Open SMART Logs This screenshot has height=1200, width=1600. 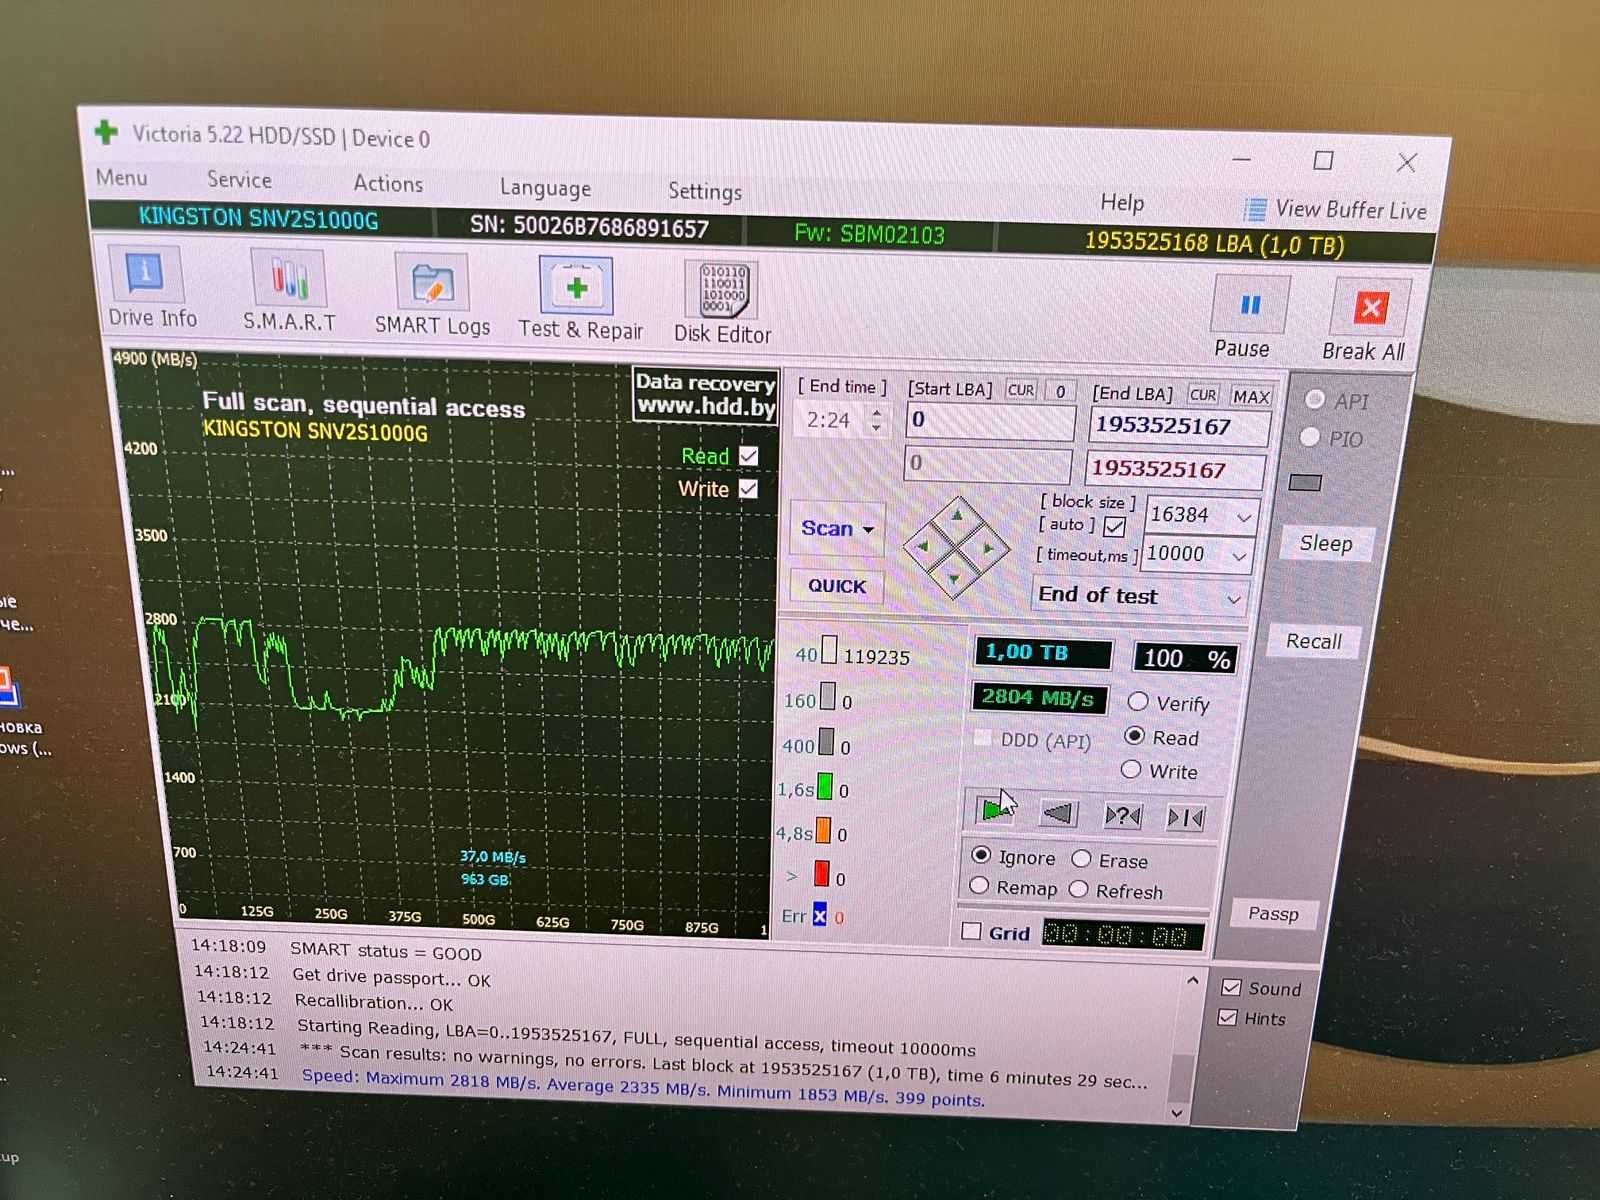pyautogui.click(x=432, y=296)
